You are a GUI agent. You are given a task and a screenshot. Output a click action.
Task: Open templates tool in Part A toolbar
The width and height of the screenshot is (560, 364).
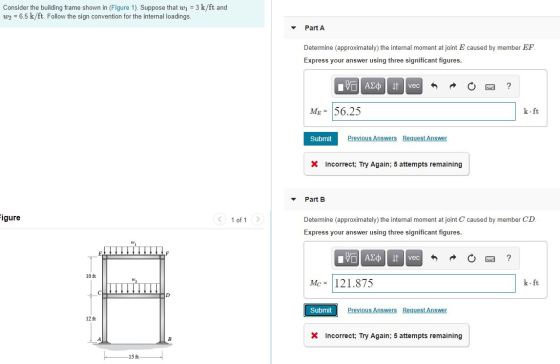(x=346, y=86)
